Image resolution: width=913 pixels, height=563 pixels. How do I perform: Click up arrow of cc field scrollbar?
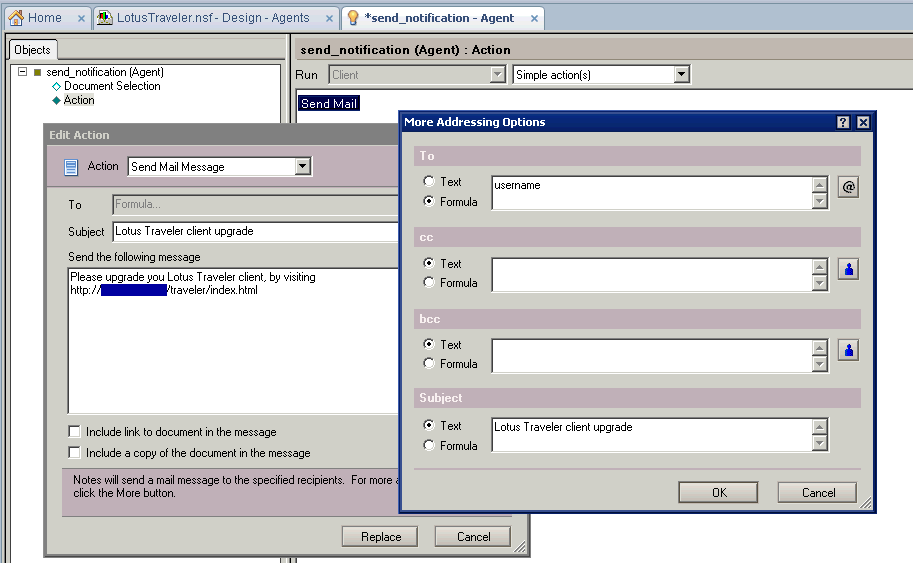point(819,267)
